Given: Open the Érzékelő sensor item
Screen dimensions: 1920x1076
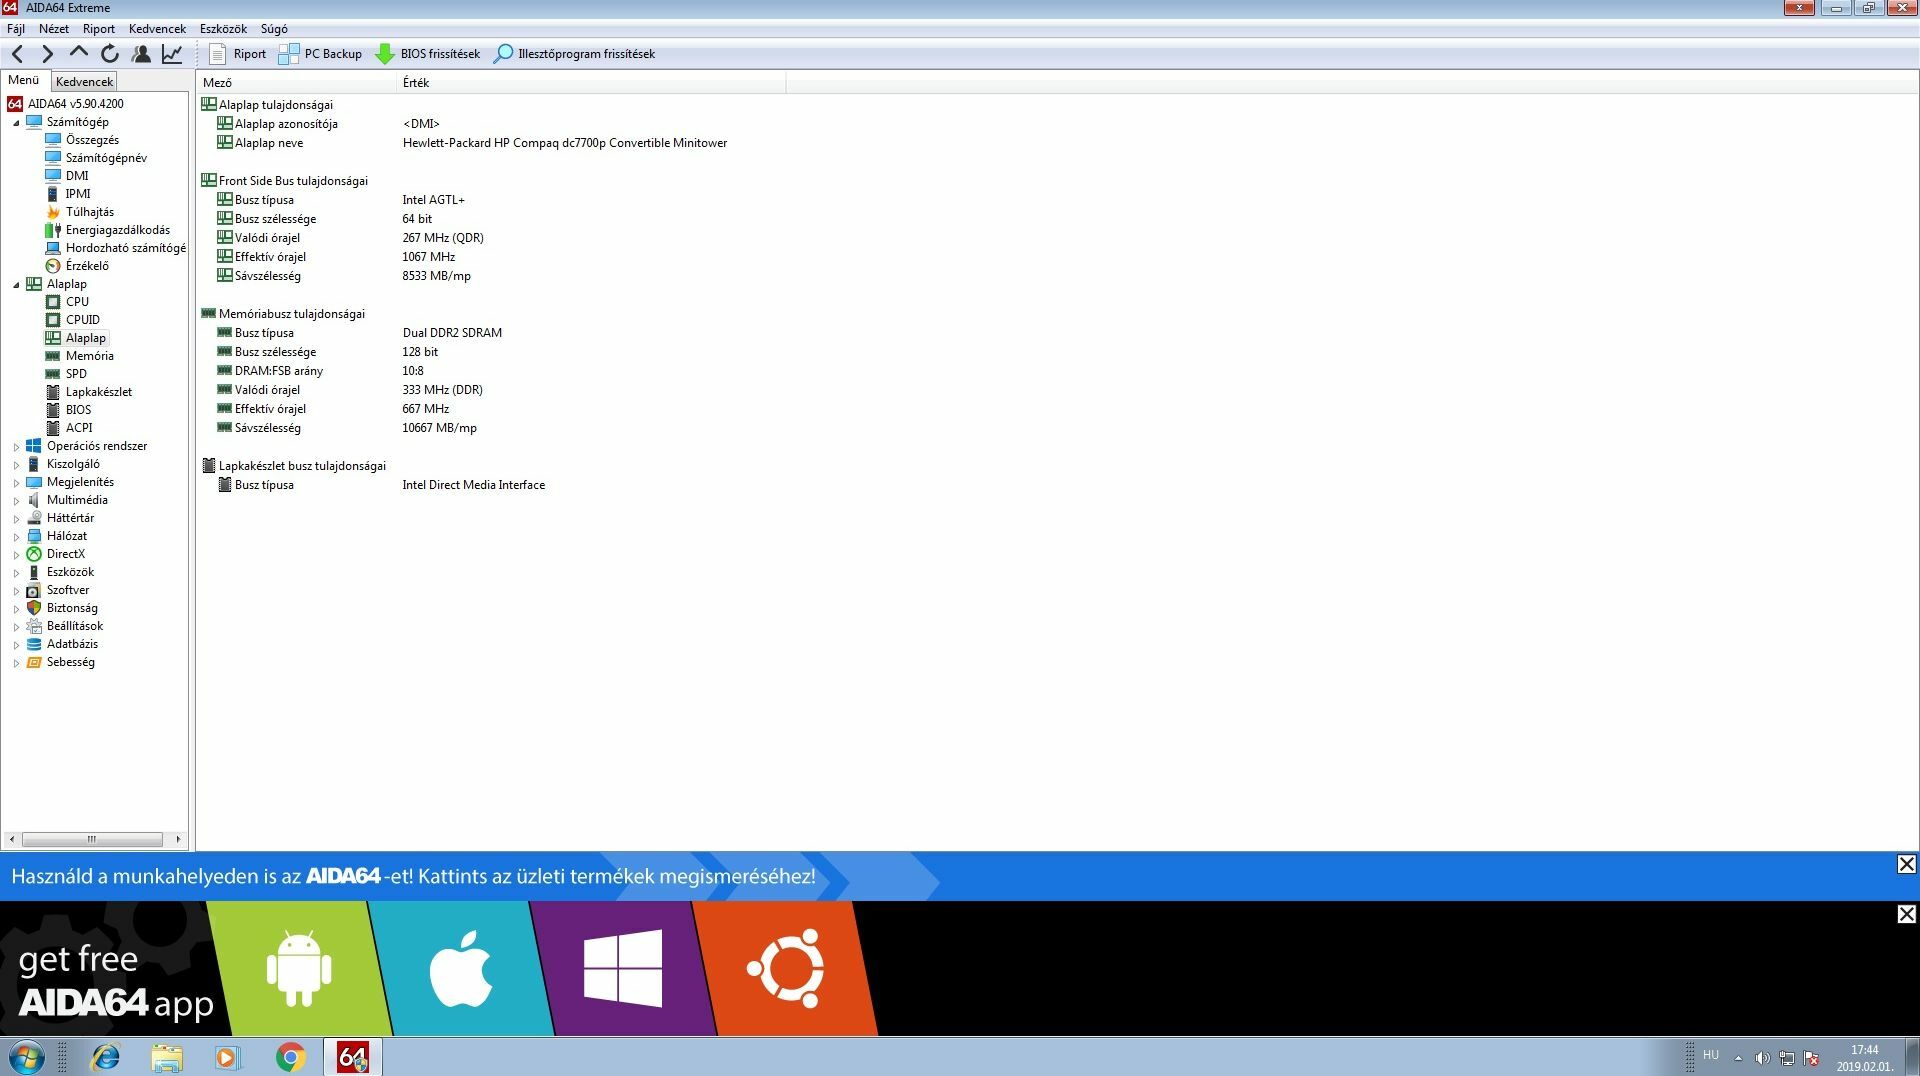Looking at the screenshot, I should 87,266.
